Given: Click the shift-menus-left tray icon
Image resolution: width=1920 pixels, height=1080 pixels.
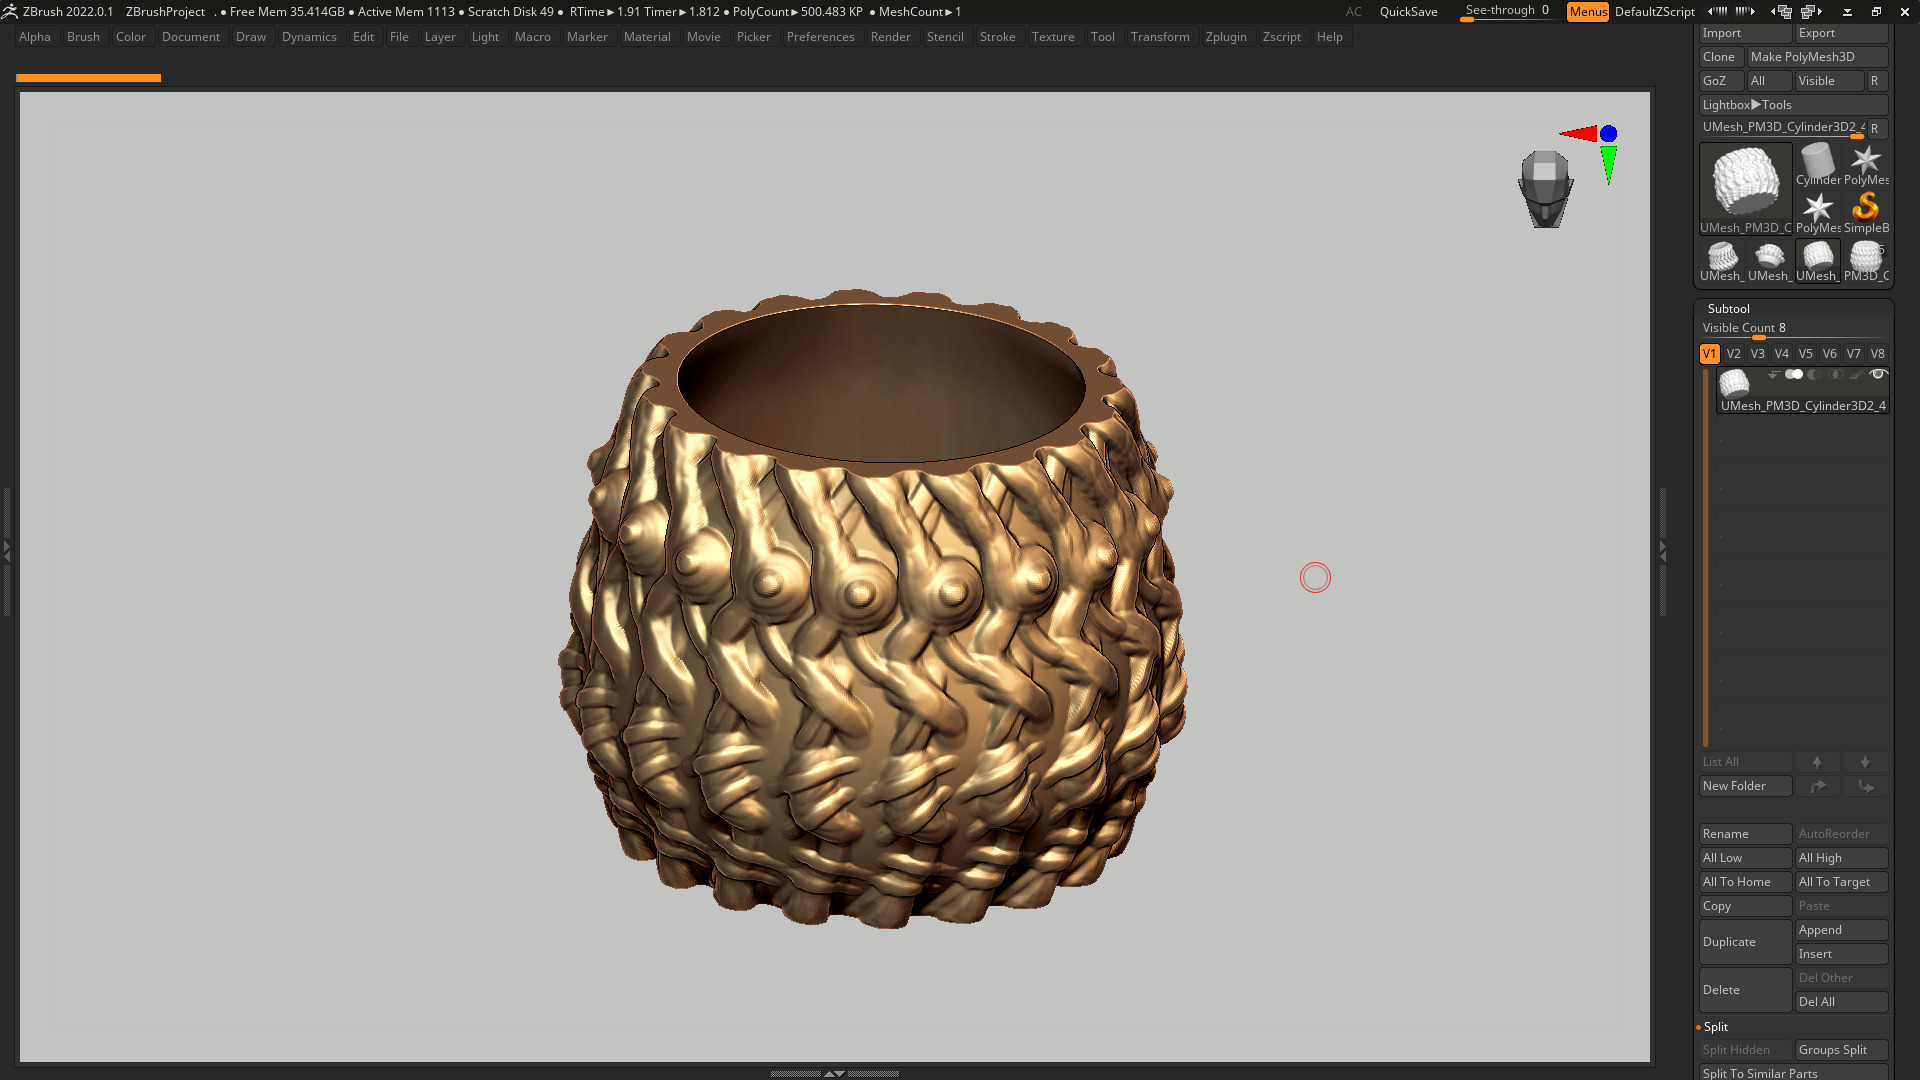Looking at the screenshot, I should coord(1717,11).
